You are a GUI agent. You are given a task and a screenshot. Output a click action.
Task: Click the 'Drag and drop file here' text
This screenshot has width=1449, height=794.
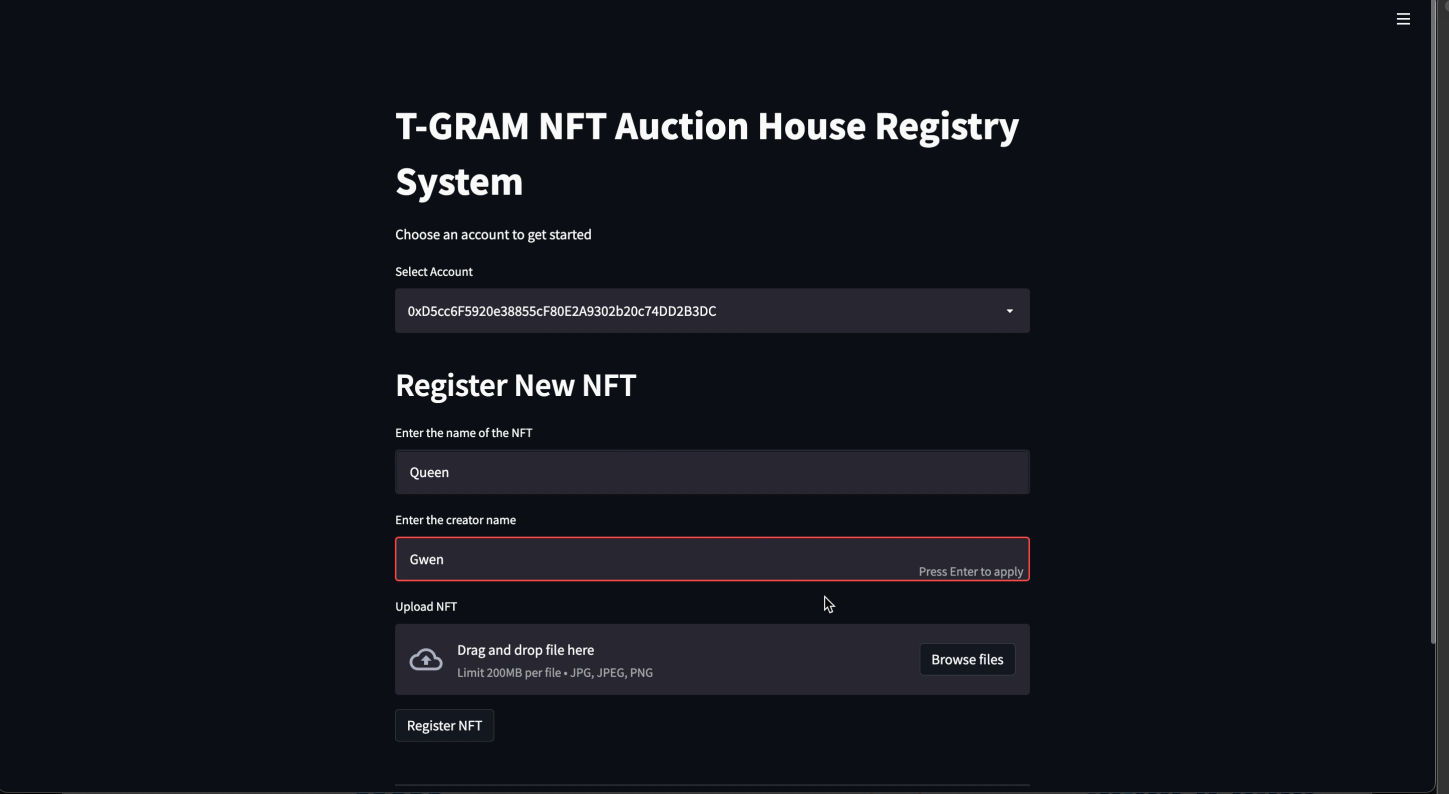pyautogui.click(x=525, y=650)
